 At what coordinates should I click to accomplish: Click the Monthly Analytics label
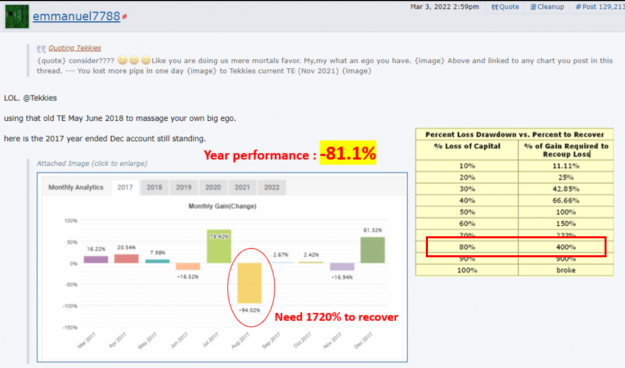click(76, 187)
